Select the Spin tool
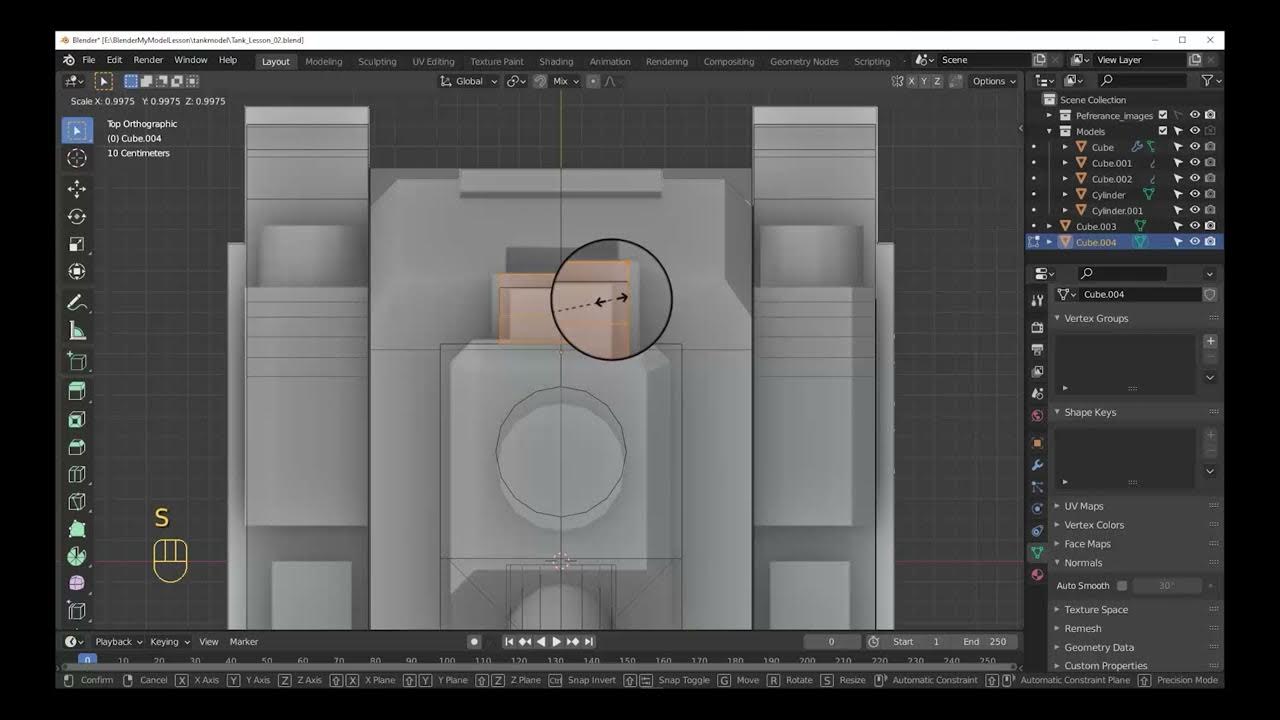Image resolution: width=1280 pixels, height=720 pixels. tap(77, 556)
